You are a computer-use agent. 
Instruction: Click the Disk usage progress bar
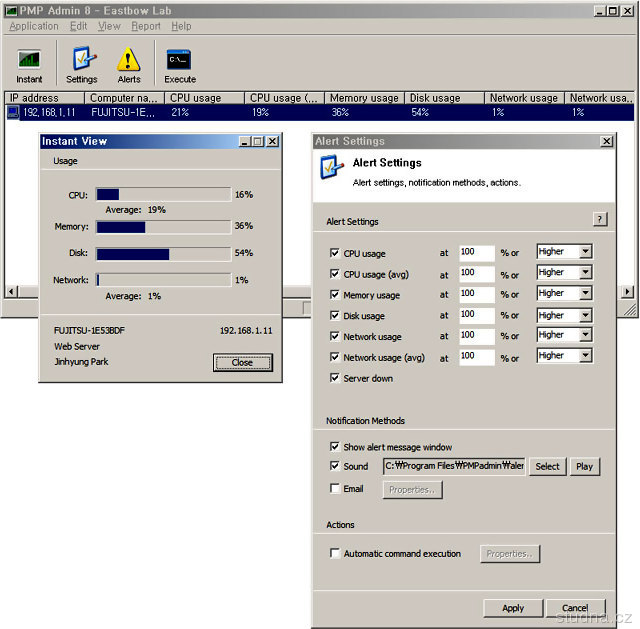point(163,254)
